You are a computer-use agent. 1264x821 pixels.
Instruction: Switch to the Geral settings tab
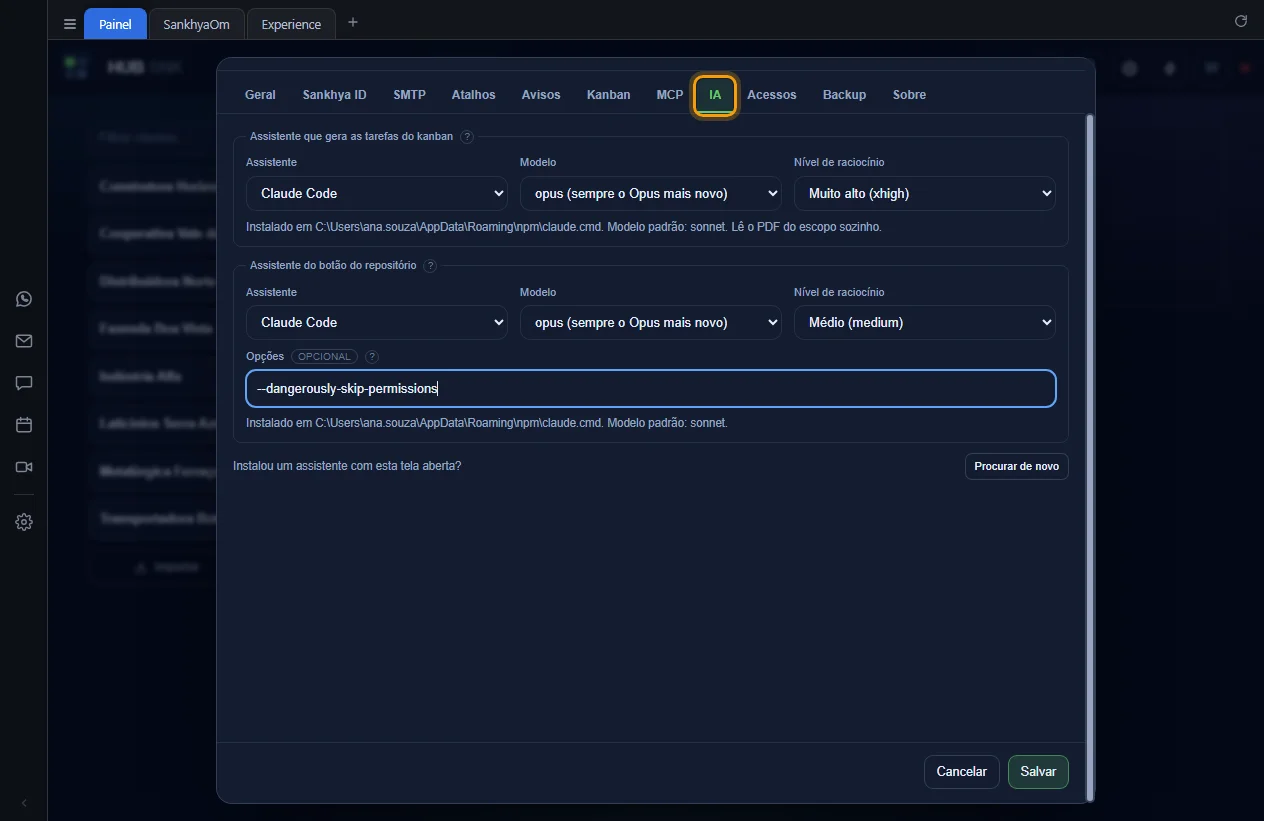(x=260, y=95)
